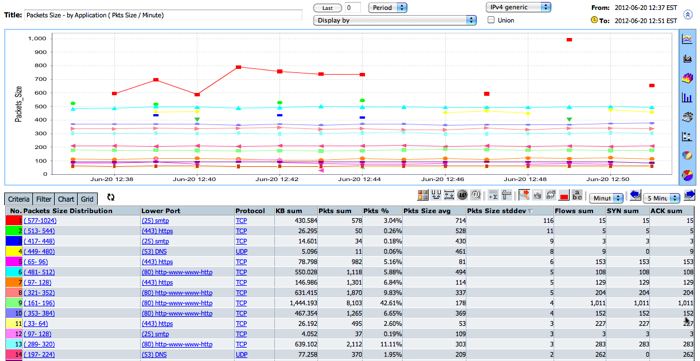Viewport: 700px width, 361px height.
Task: Enable the Union checkbox
Action: pyautogui.click(x=491, y=20)
